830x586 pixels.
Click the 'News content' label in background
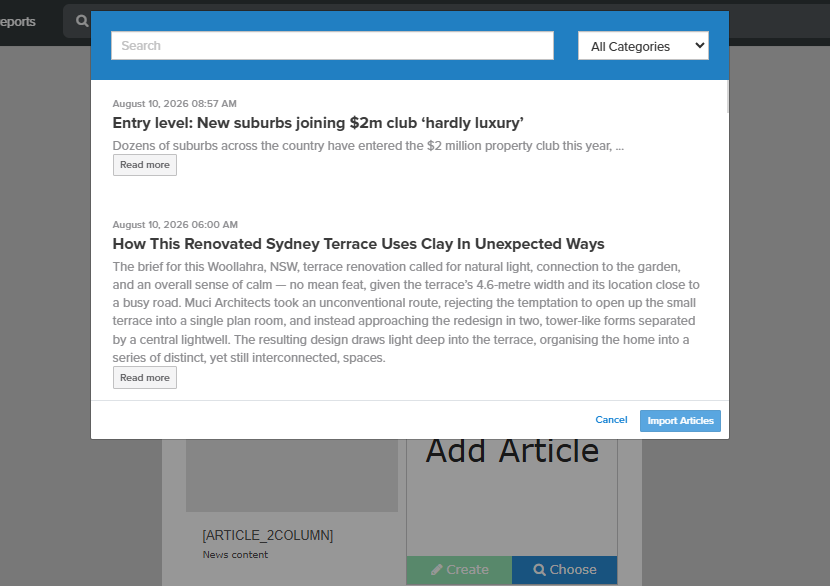coord(235,555)
